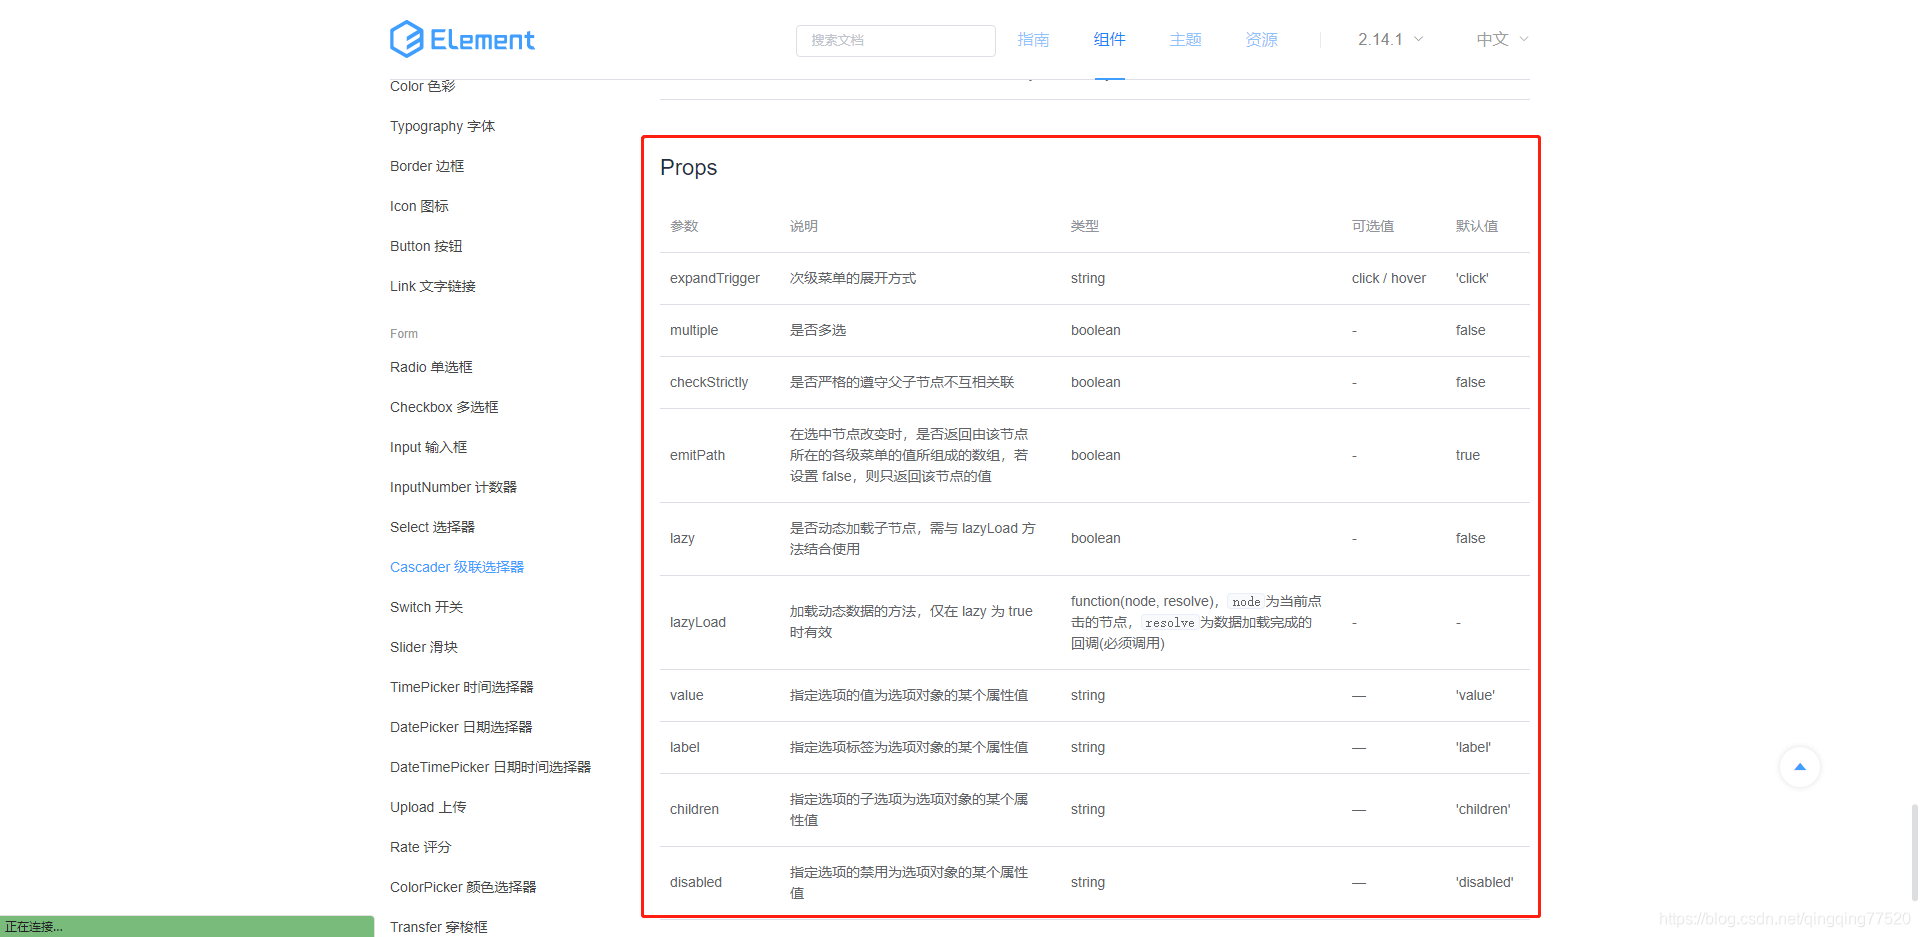Viewport: 1920px width, 937px height.
Task: Click the 'children' default value cell
Action: click(1483, 809)
